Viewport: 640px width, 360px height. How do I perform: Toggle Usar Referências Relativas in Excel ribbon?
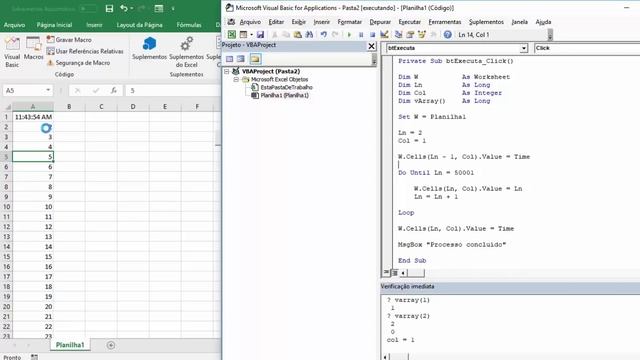click(x=85, y=51)
